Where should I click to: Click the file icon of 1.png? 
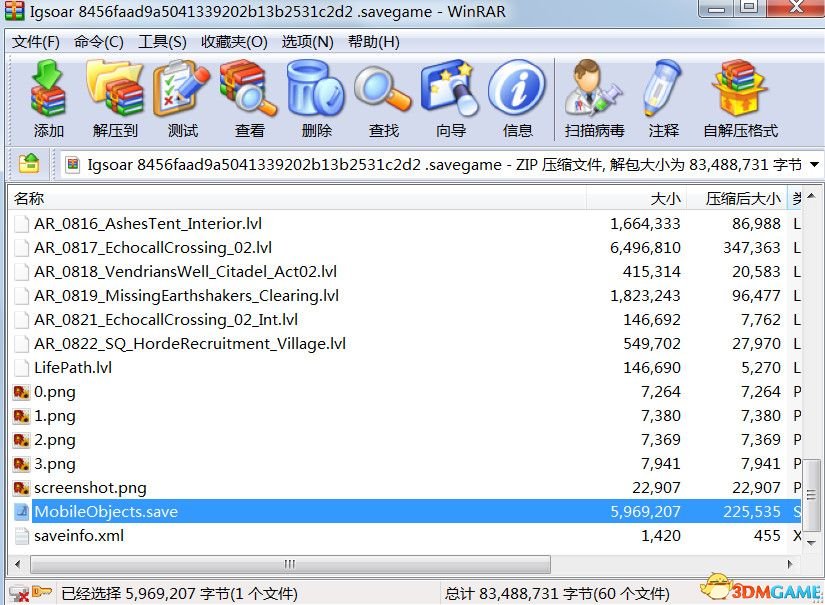pyautogui.click(x=21, y=416)
